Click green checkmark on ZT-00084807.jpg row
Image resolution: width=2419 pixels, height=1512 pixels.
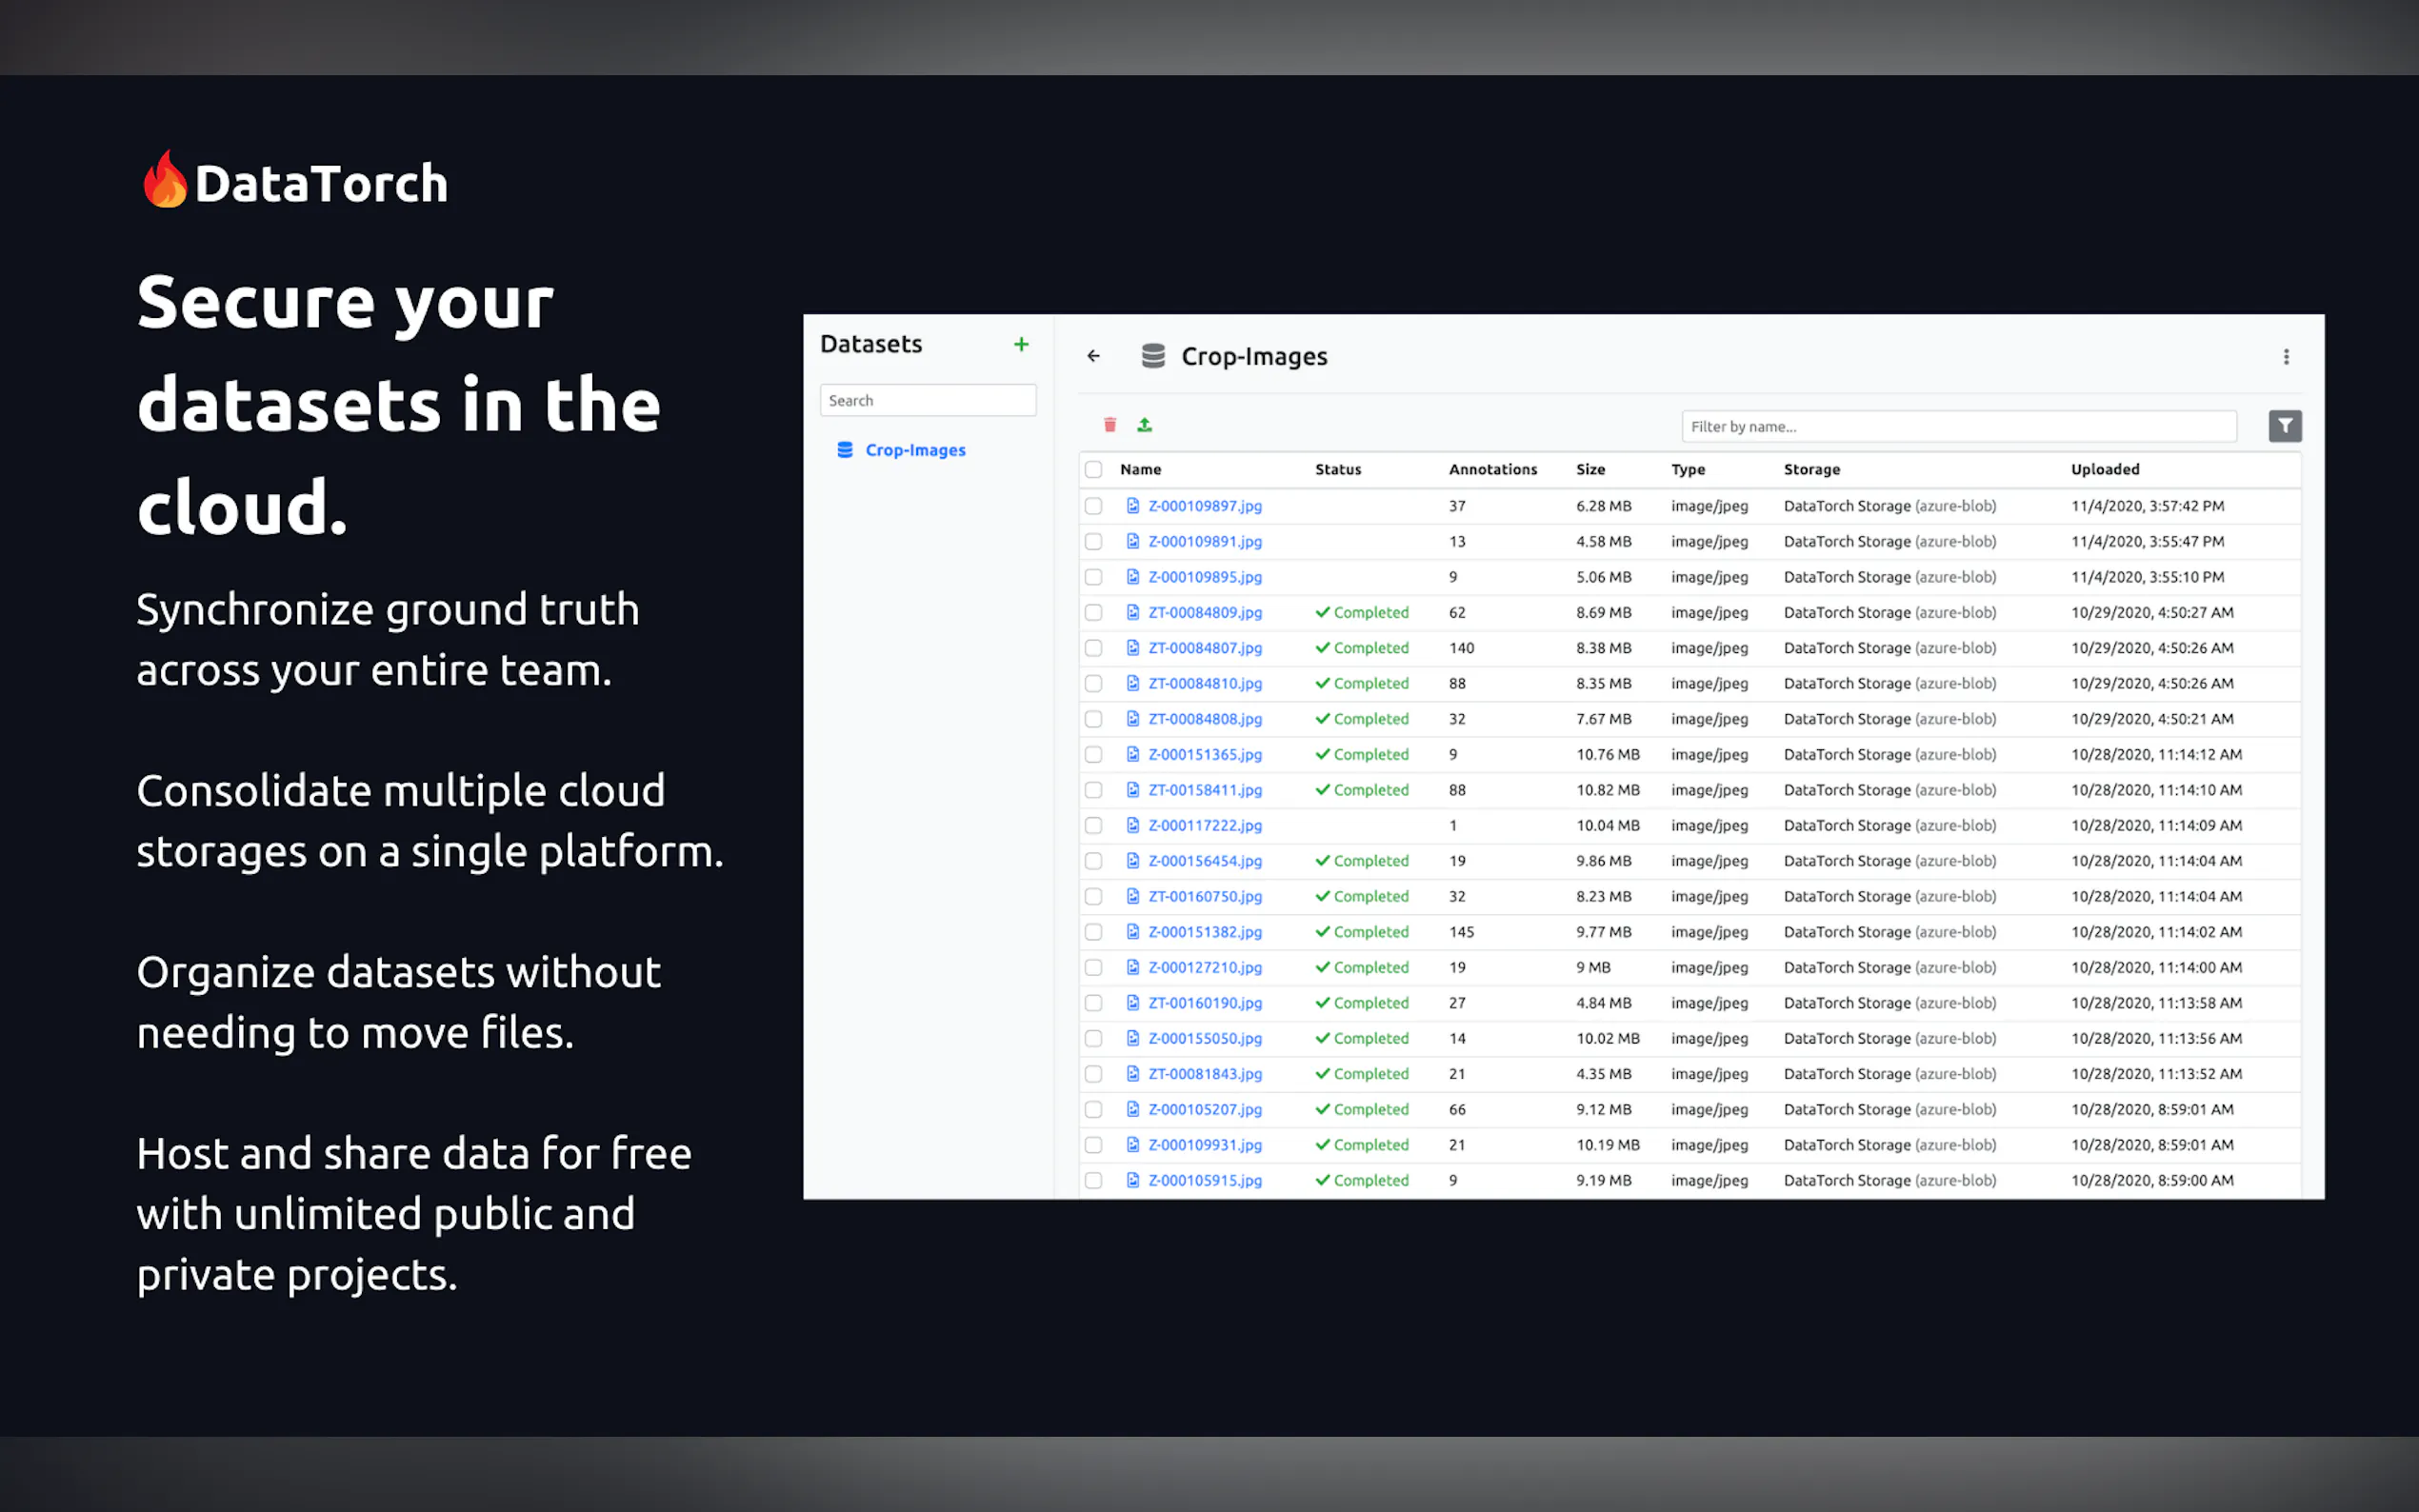click(1322, 648)
